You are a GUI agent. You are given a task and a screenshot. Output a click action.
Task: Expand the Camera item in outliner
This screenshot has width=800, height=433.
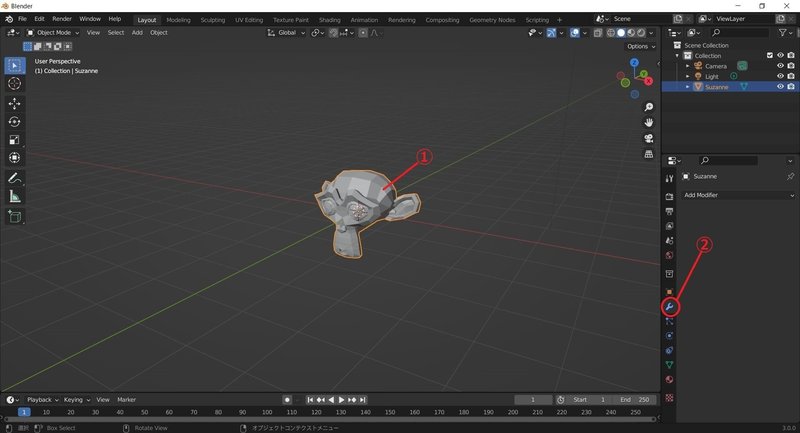point(687,66)
